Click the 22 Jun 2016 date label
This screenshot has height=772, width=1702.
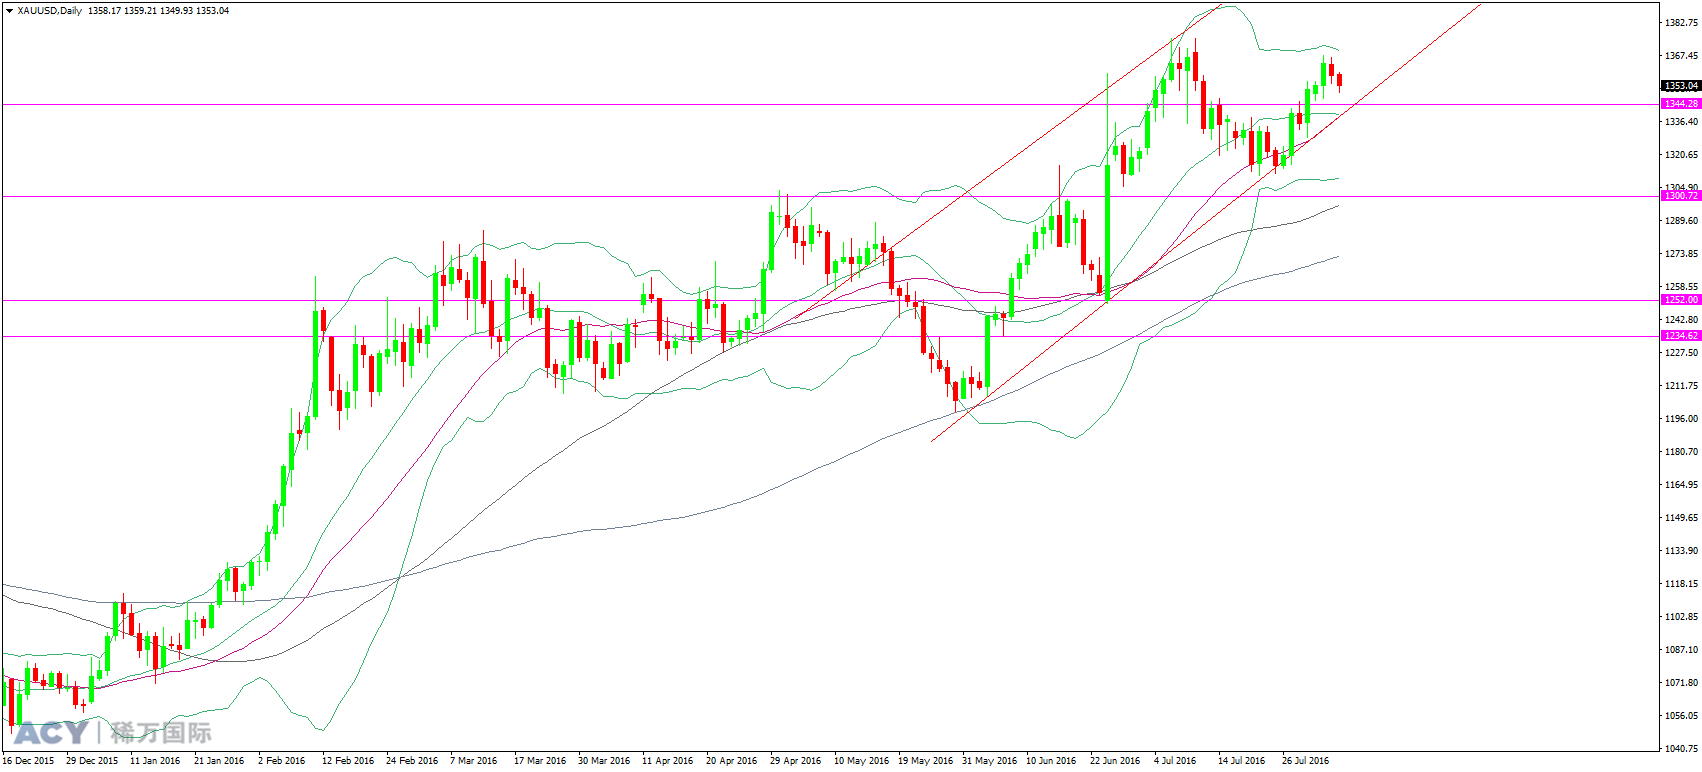1116,761
